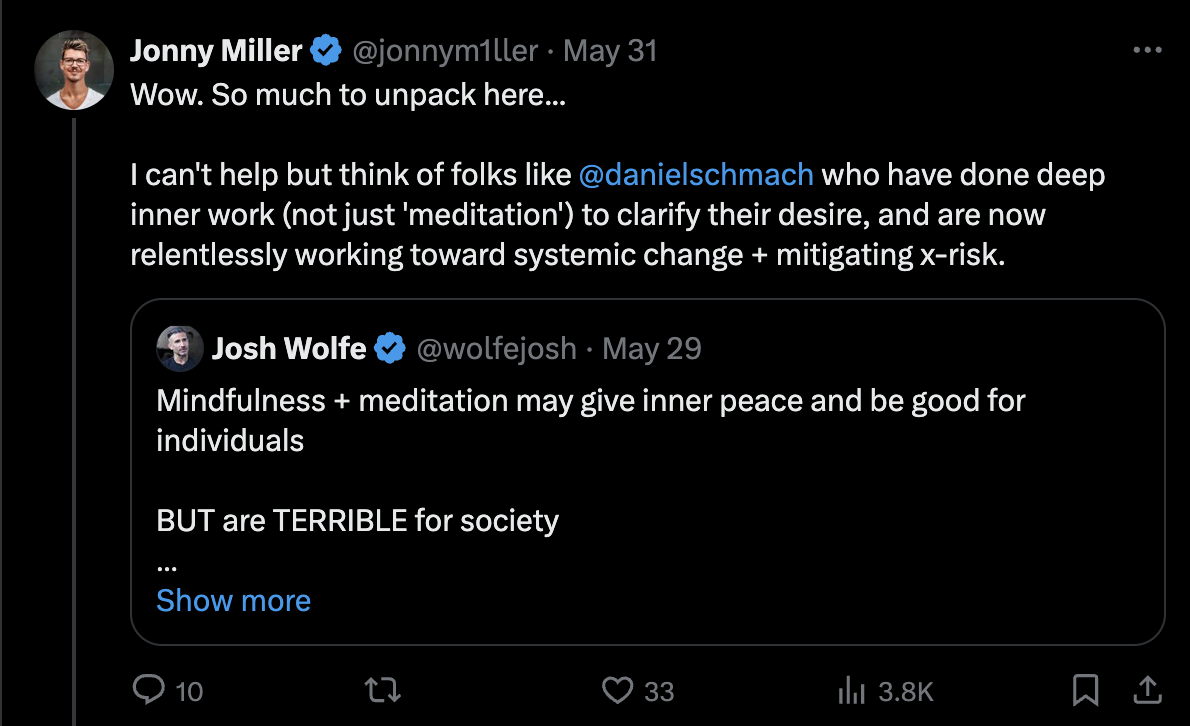Expand quoted tweet with Show more
The image size is (1190, 726).
[233, 600]
